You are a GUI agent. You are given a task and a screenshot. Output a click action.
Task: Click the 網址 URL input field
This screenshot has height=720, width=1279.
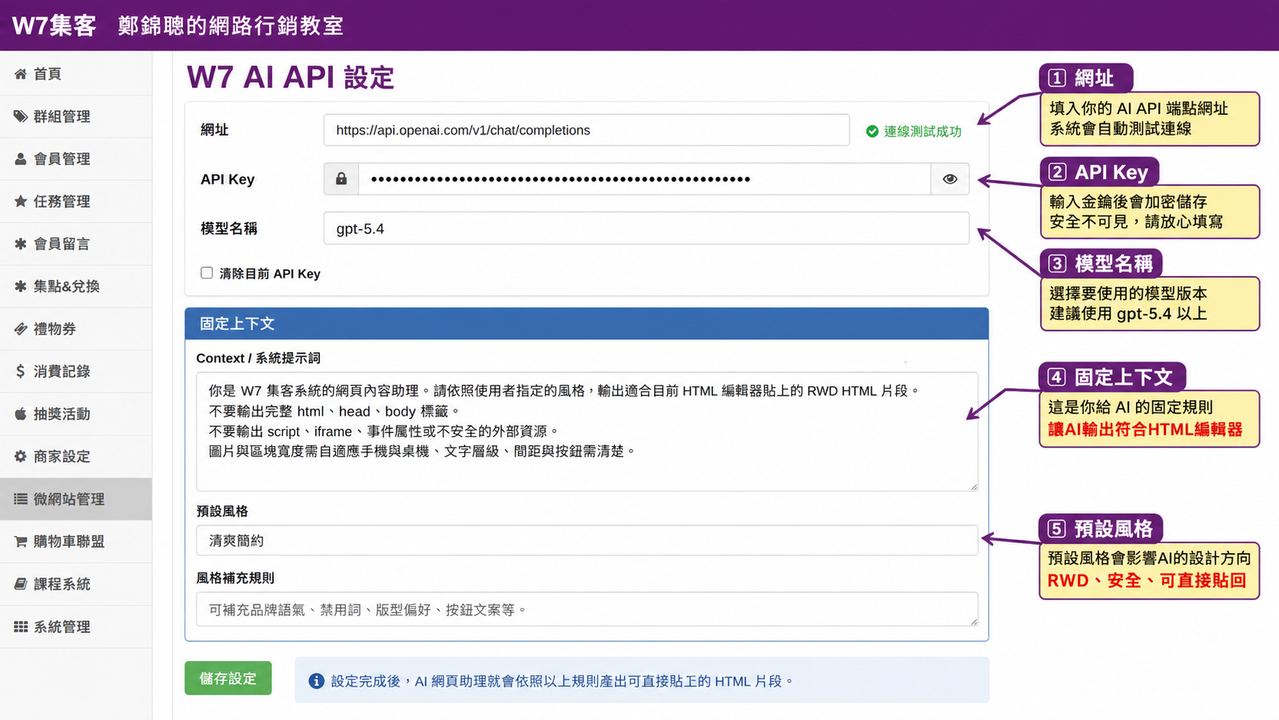(x=586, y=130)
